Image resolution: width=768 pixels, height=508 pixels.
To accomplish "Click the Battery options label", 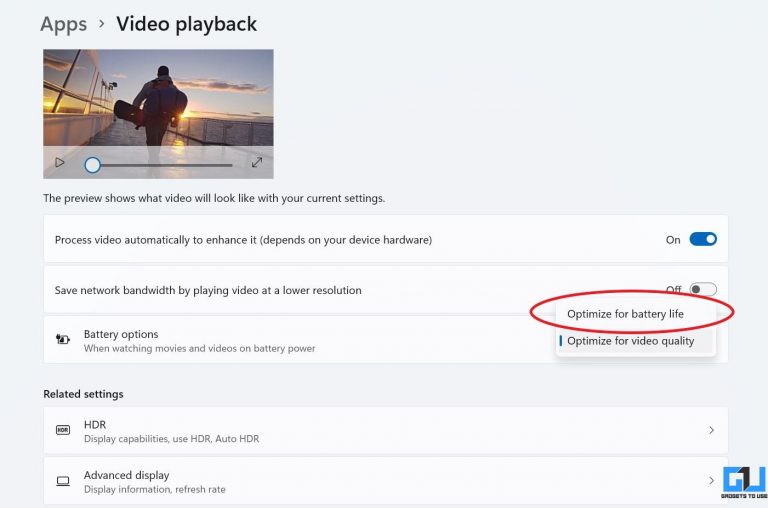I will [x=121, y=334].
